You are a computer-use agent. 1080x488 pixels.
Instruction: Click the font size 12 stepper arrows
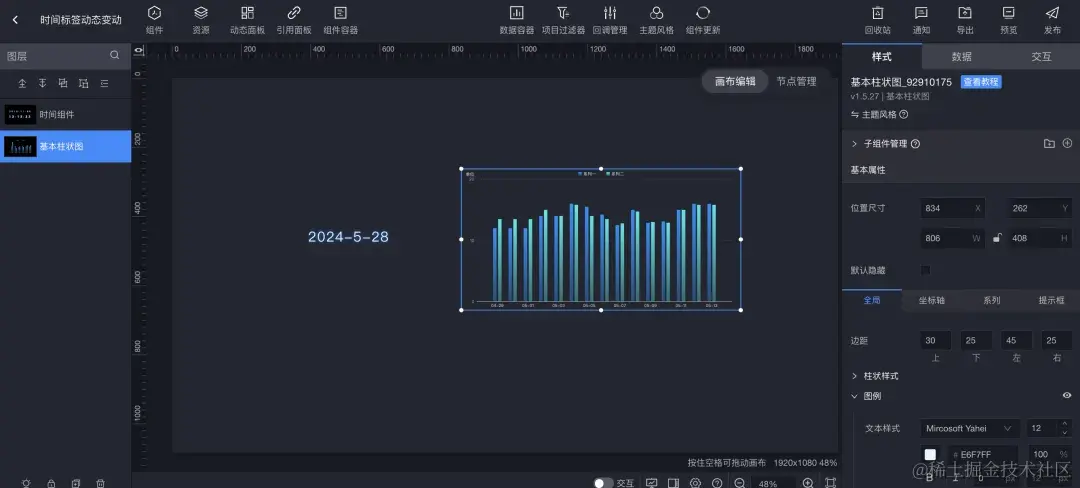pyautogui.click(x=1065, y=428)
